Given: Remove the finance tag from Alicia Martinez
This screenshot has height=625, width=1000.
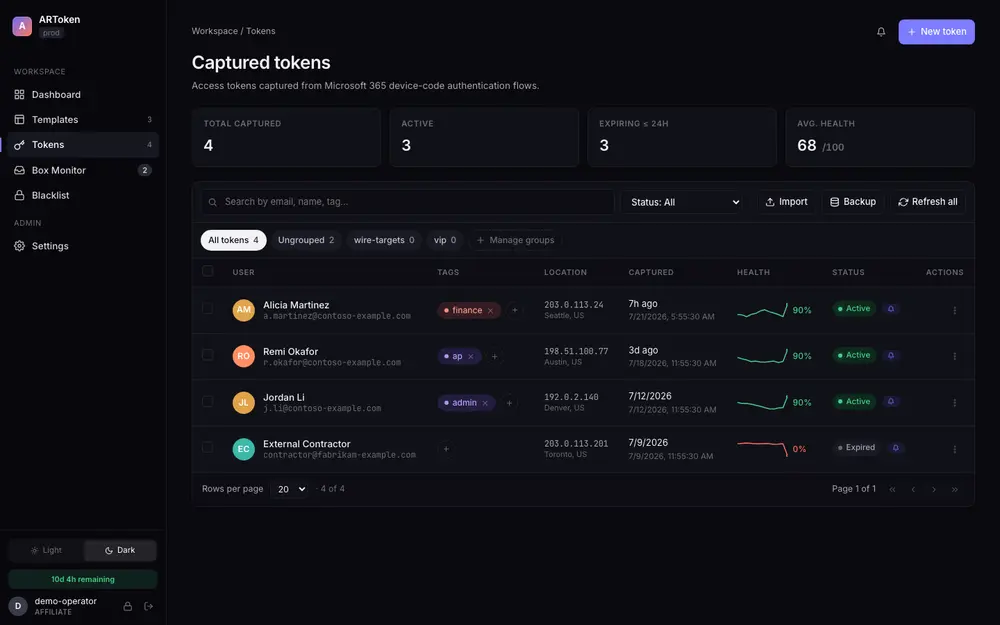Looking at the screenshot, I should click(x=490, y=311).
